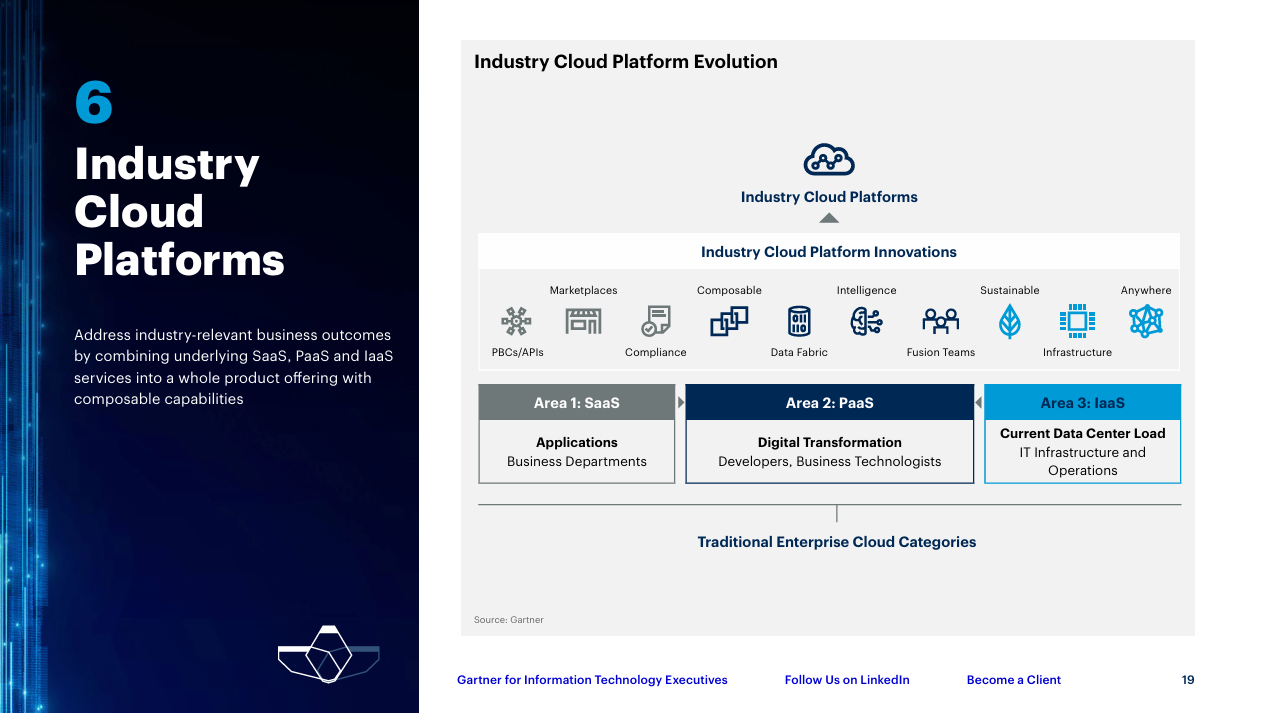Select the Anywhere globe network icon
Image resolution: width=1269 pixels, height=713 pixels.
click(x=1146, y=321)
